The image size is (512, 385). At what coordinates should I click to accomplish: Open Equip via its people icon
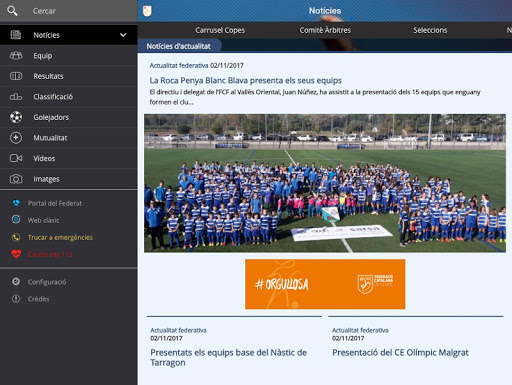point(16,56)
